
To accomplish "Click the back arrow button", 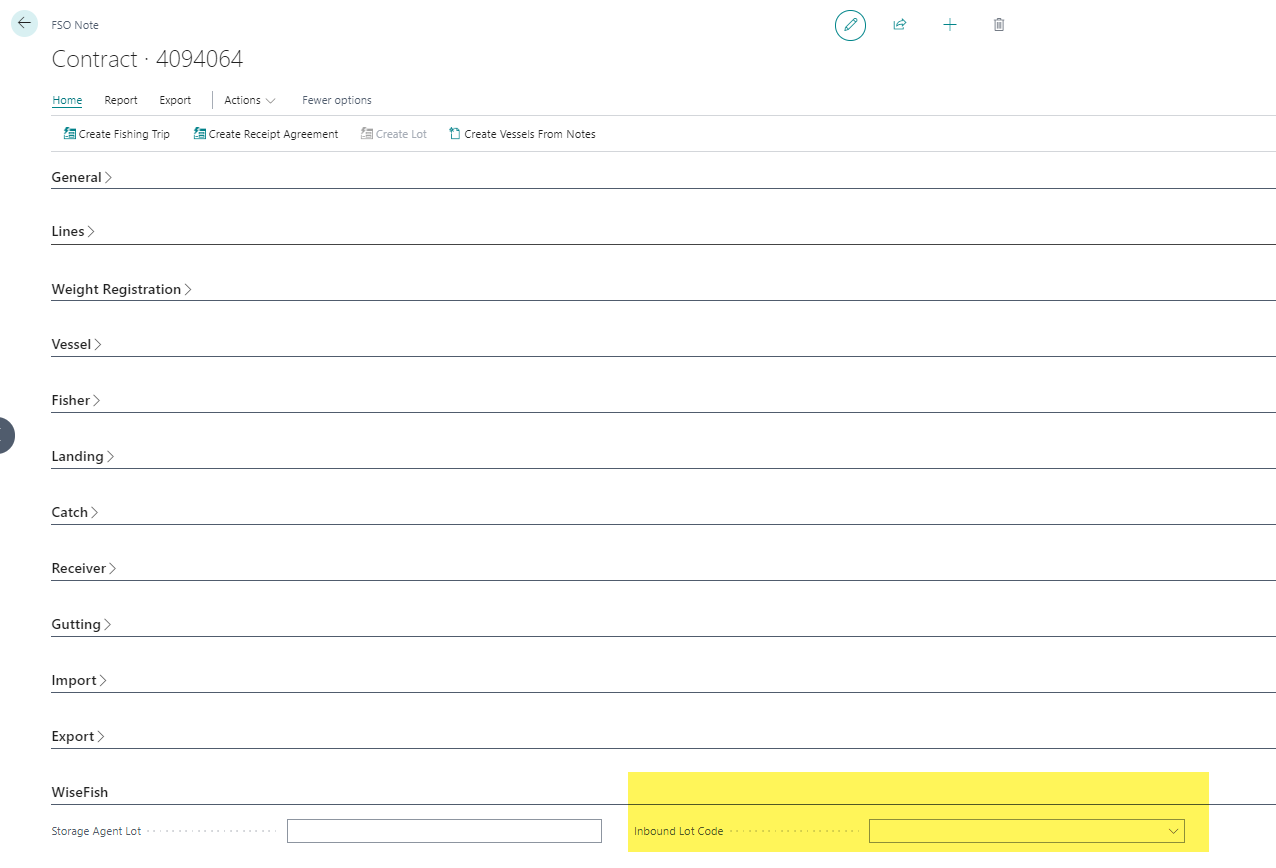I will click(x=24, y=23).
